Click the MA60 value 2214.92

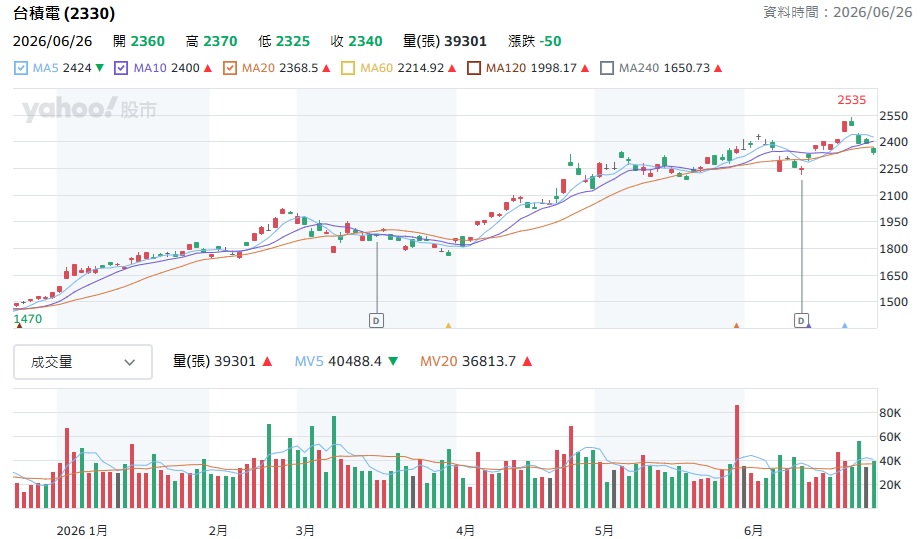tap(421, 68)
